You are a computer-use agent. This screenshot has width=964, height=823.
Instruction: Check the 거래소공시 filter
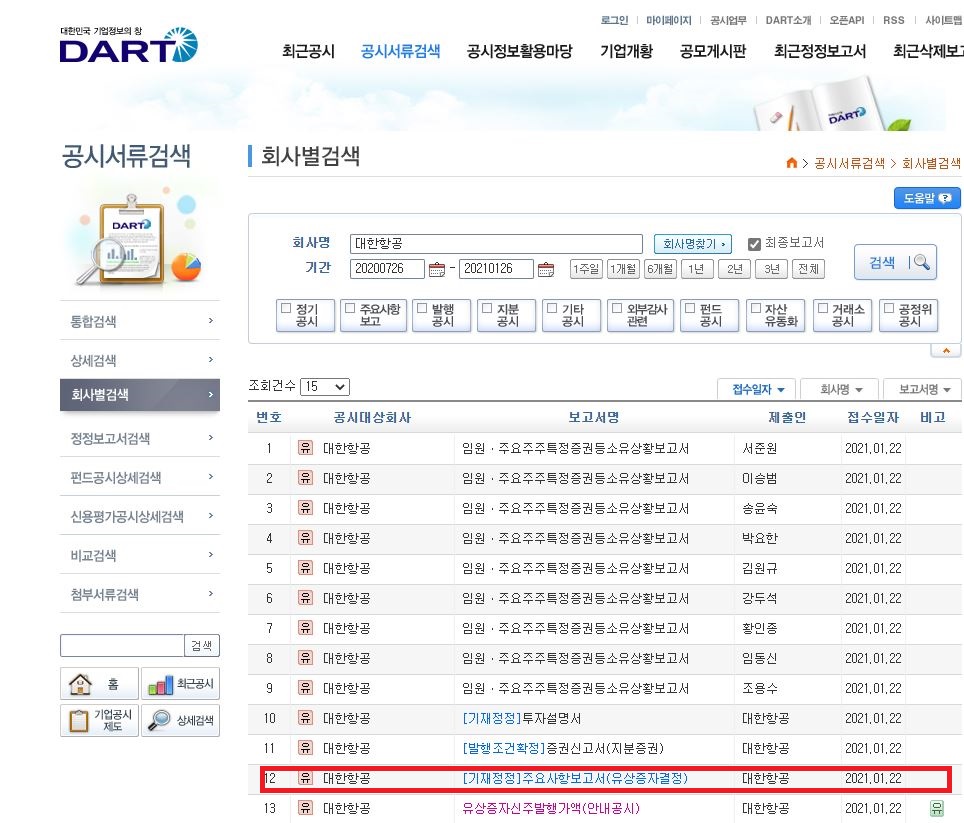(823, 308)
